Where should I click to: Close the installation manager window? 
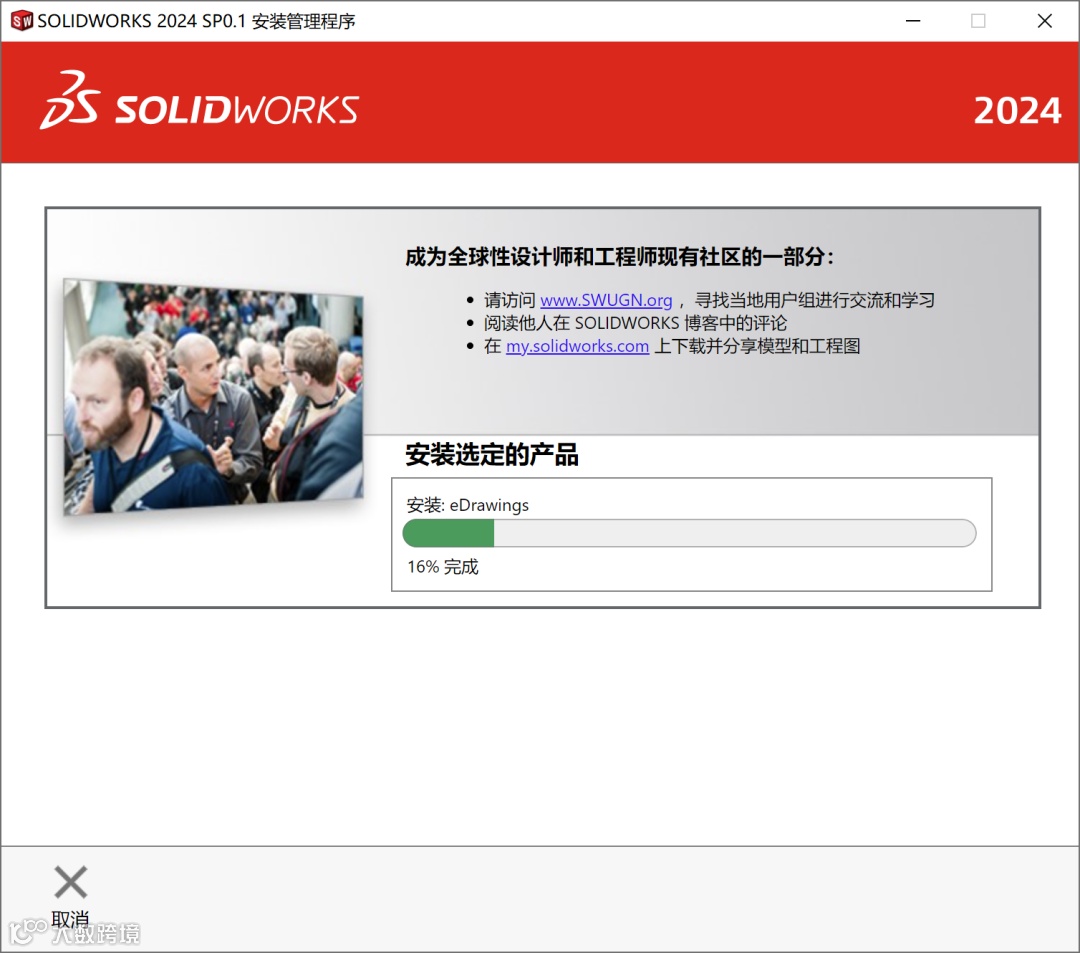tap(1044, 21)
